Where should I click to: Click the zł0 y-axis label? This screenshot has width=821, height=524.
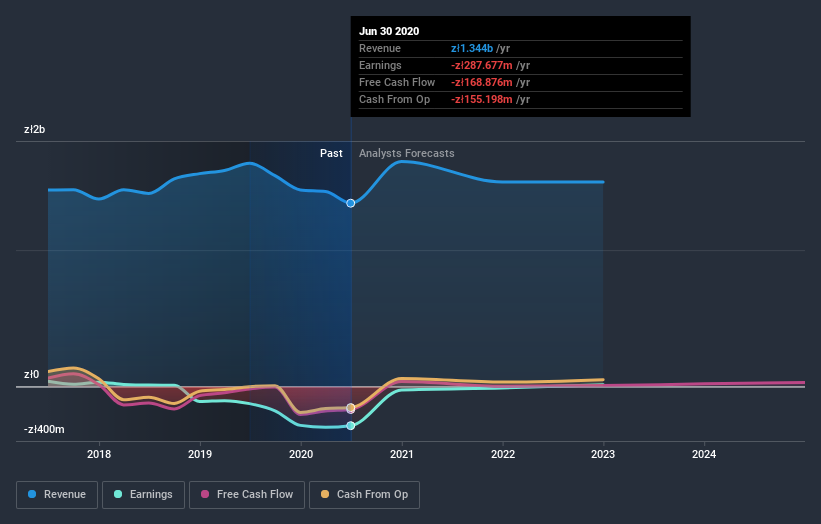[x=31, y=374]
